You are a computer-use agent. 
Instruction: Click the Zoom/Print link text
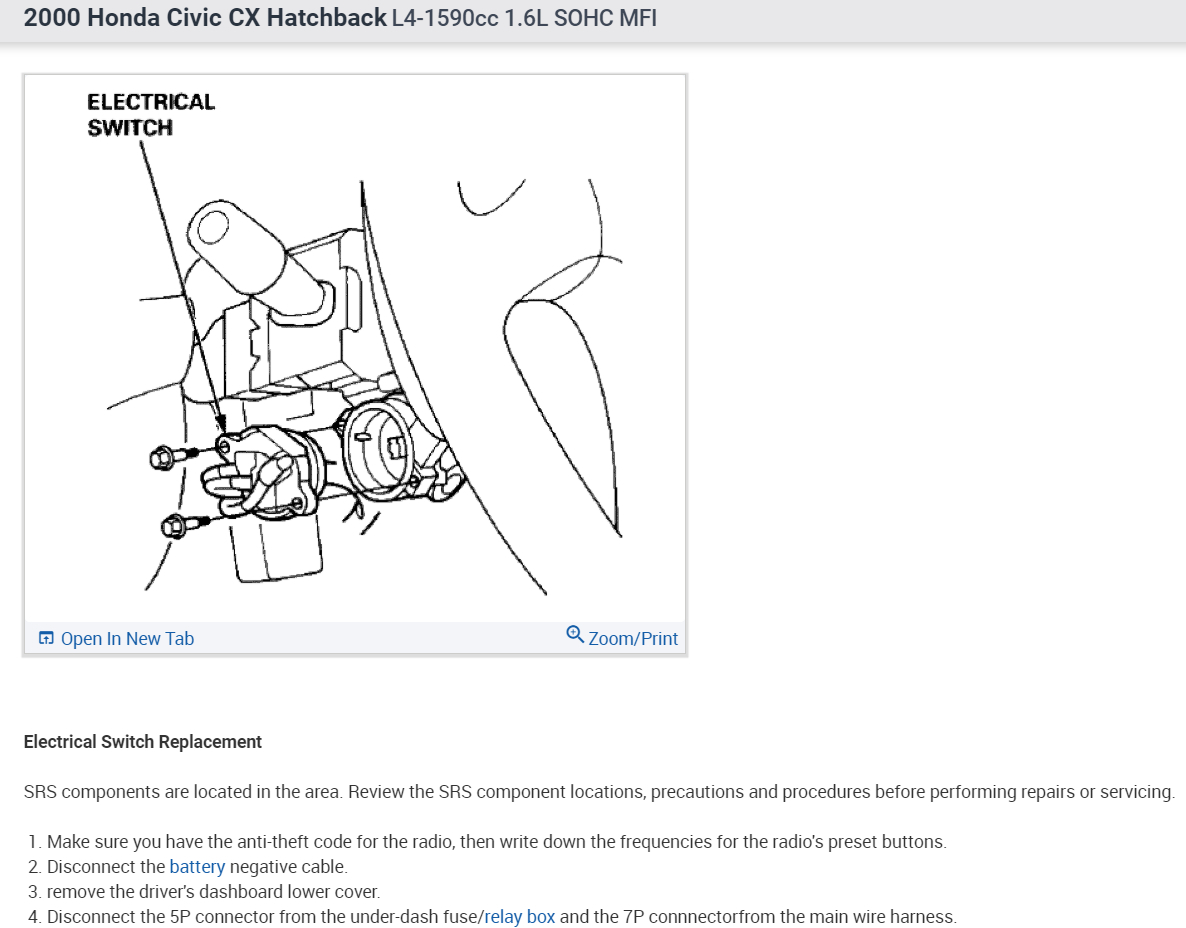633,639
